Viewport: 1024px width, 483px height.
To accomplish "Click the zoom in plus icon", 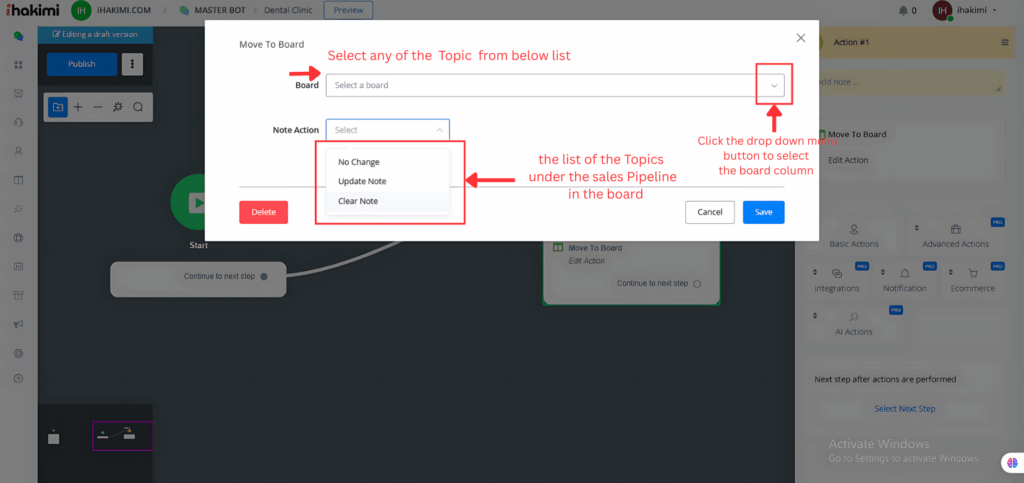I will (78, 107).
